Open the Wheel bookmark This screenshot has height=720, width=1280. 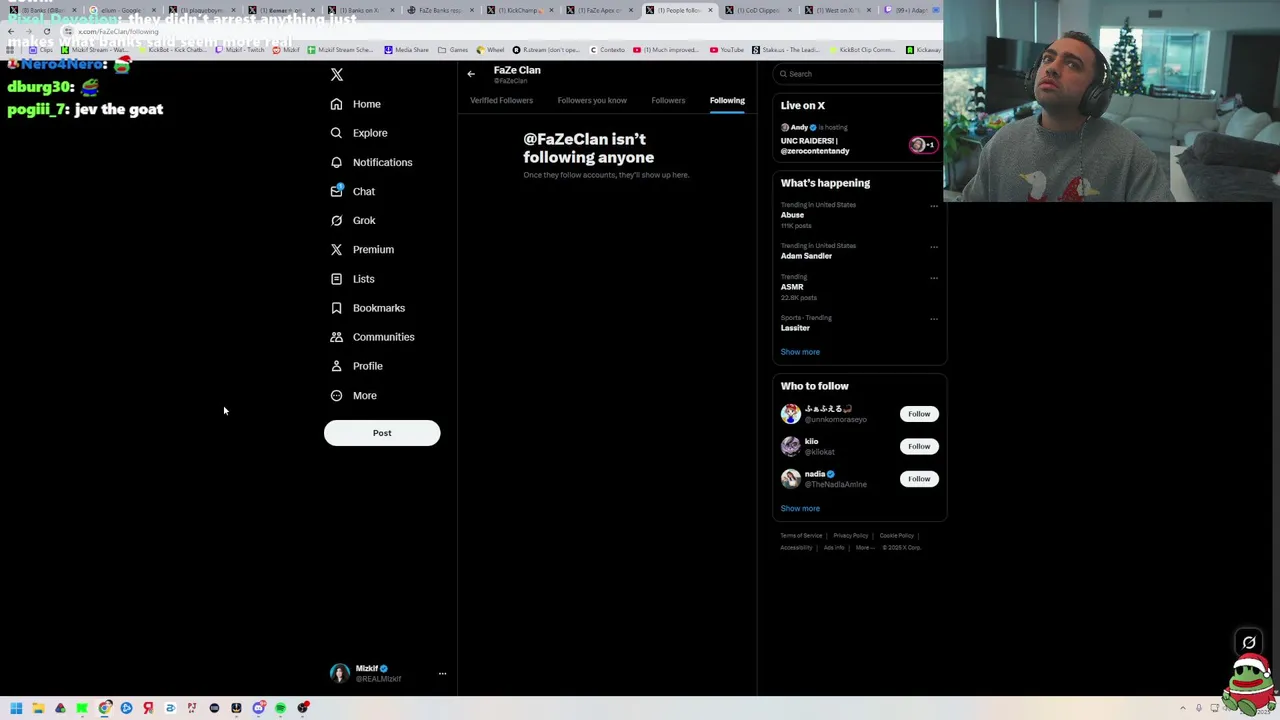[x=490, y=50]
